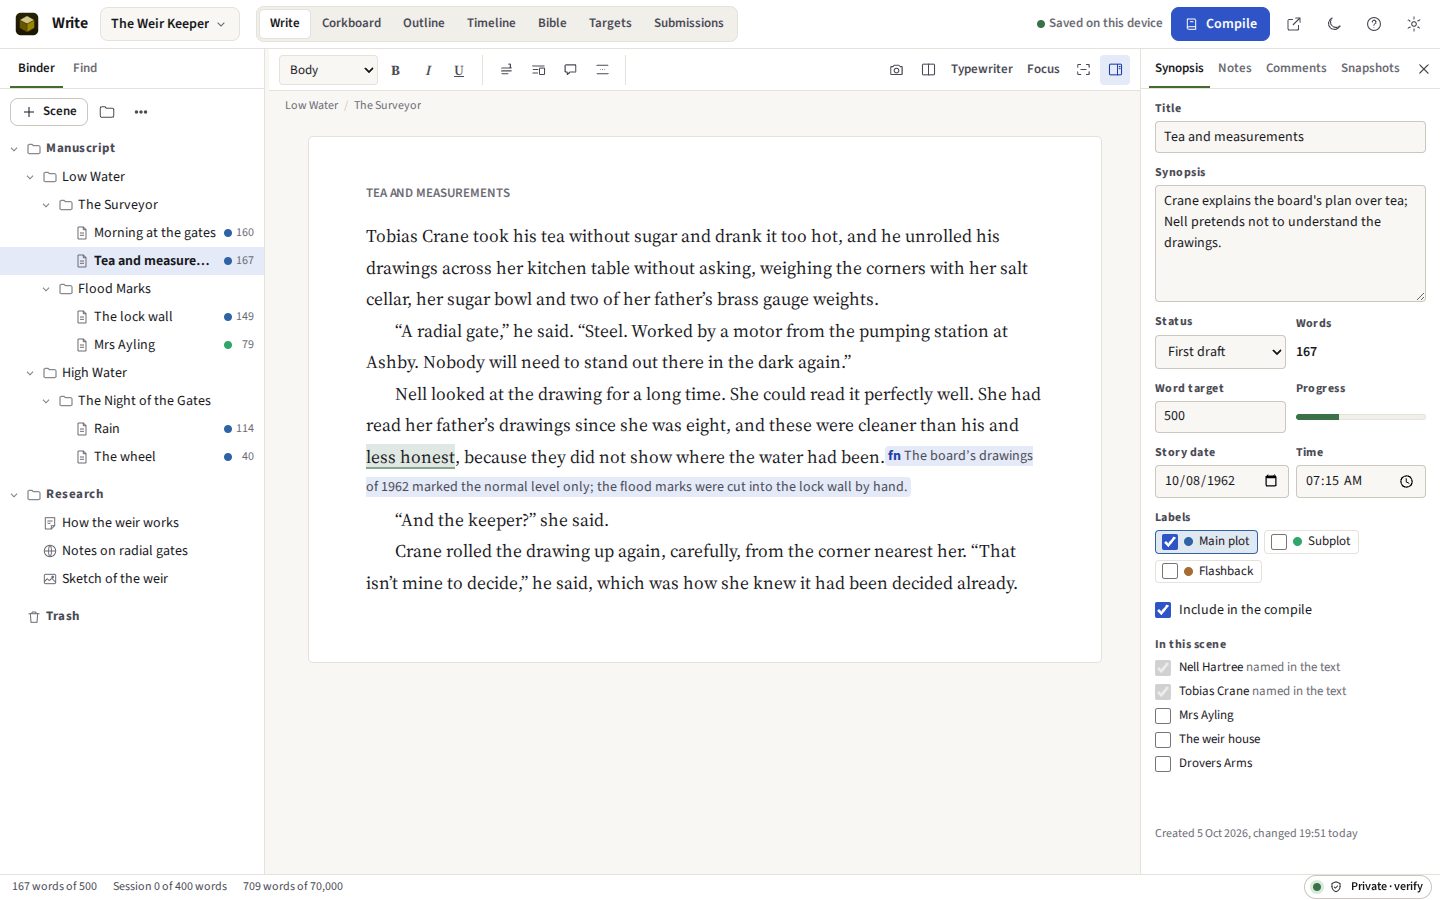Uncheck the Main plot label
The height and width of the screenshot is (900, 1440).
pyautogui.click(x=1170, y=542)
